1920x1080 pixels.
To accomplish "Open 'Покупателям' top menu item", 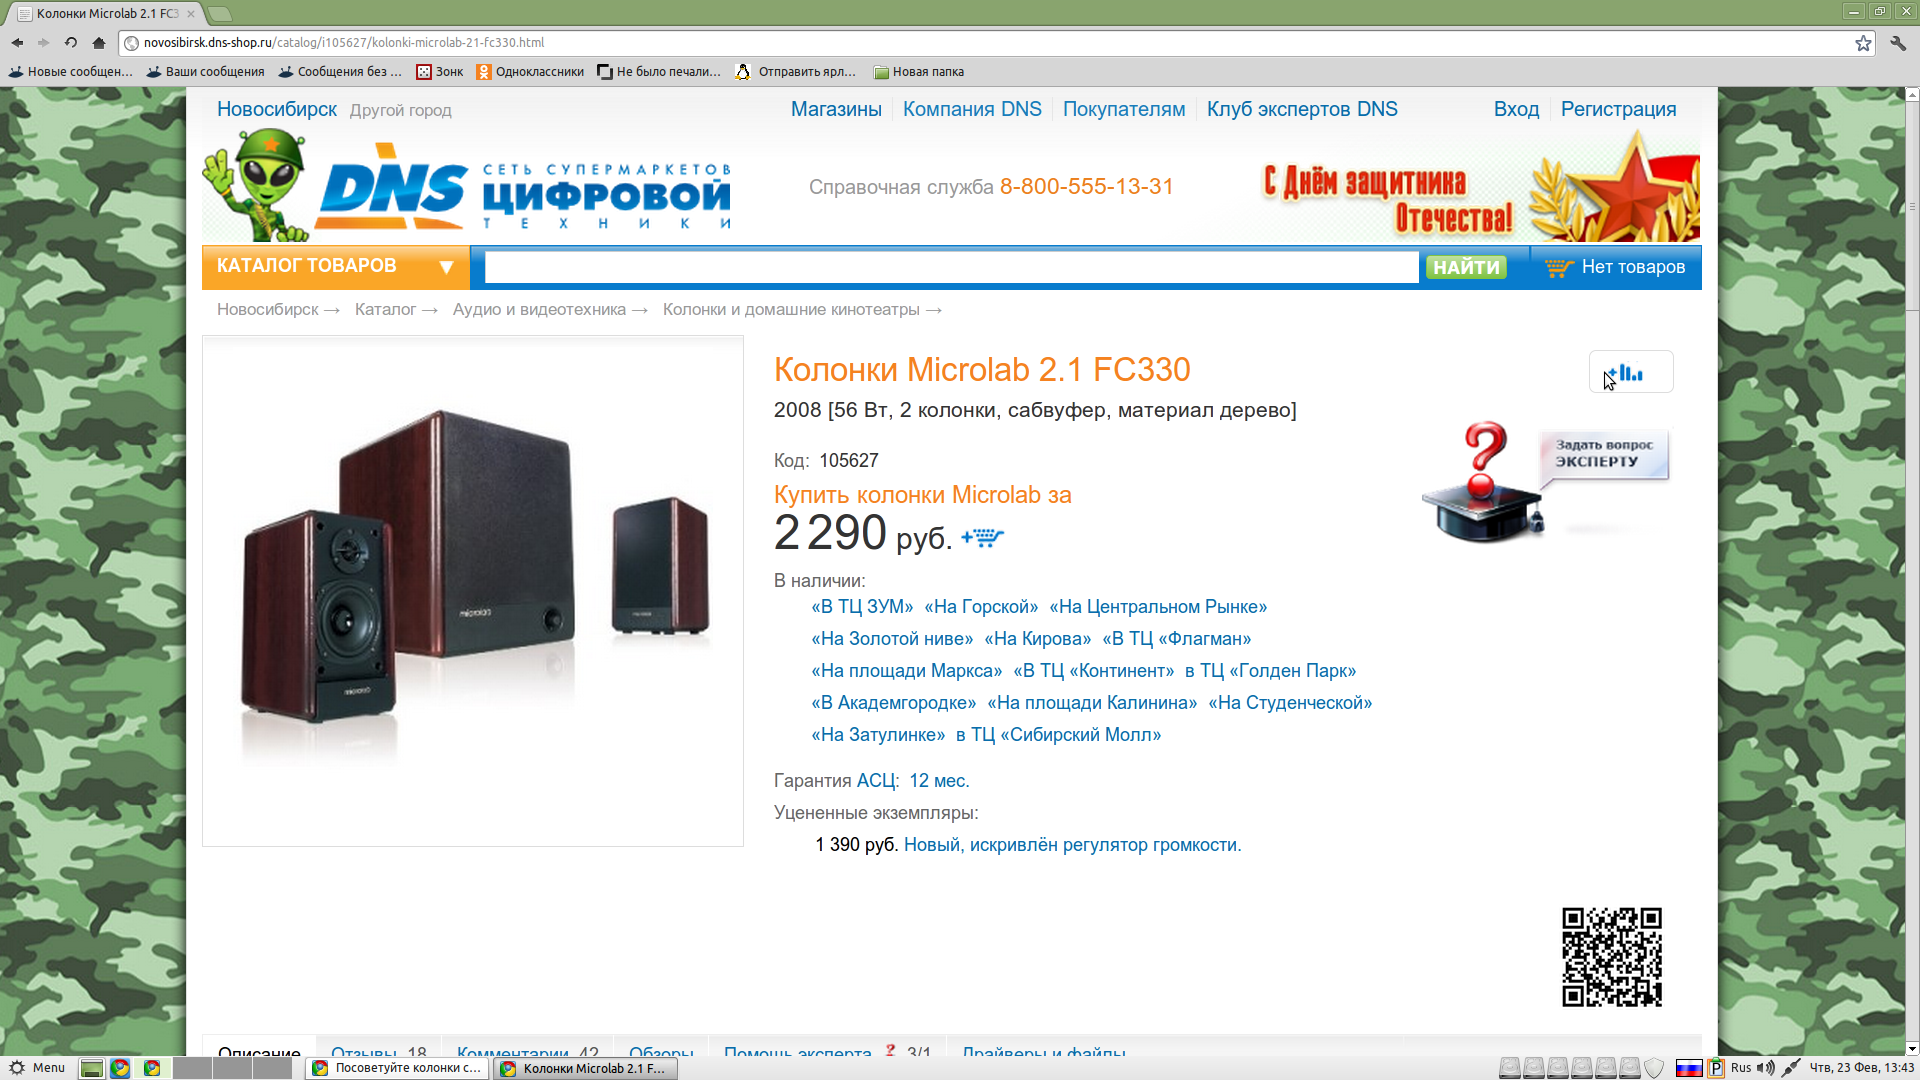I will point(1124,109).
